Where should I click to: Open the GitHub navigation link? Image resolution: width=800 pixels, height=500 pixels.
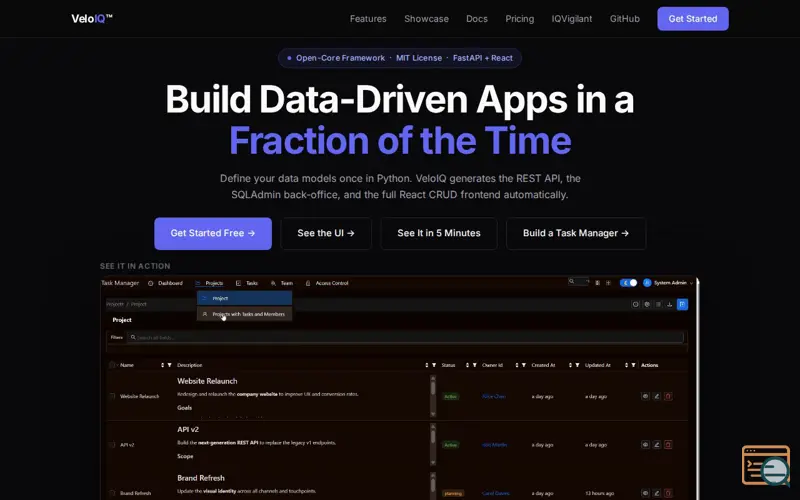(x=624, y=19)
